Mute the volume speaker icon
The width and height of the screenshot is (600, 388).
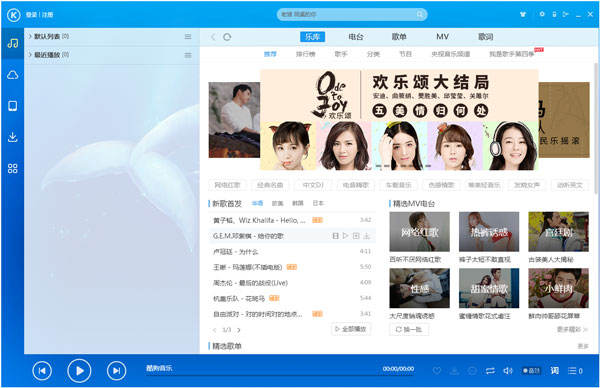coord(508,370)
